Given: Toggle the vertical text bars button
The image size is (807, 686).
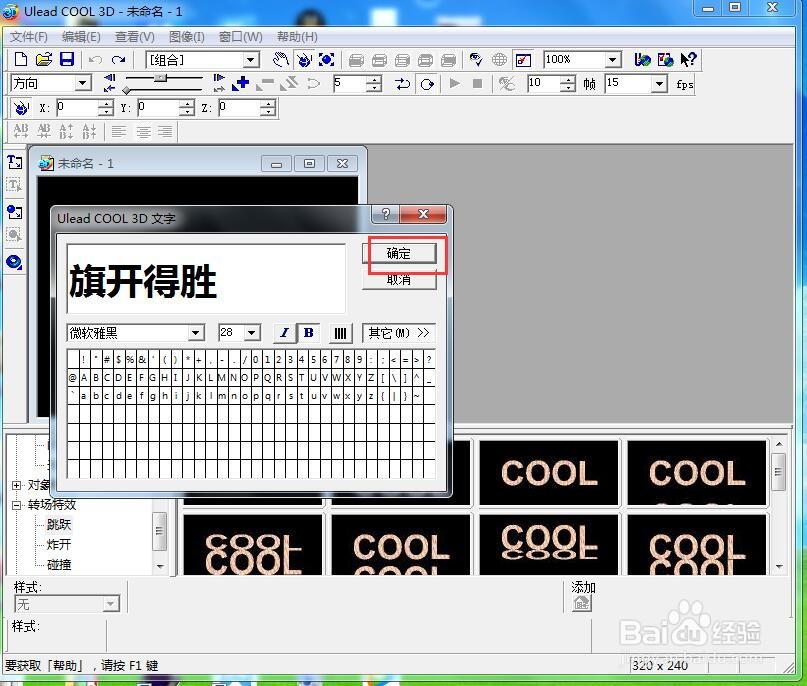Looking at the screenshot, I should [340, 333].
